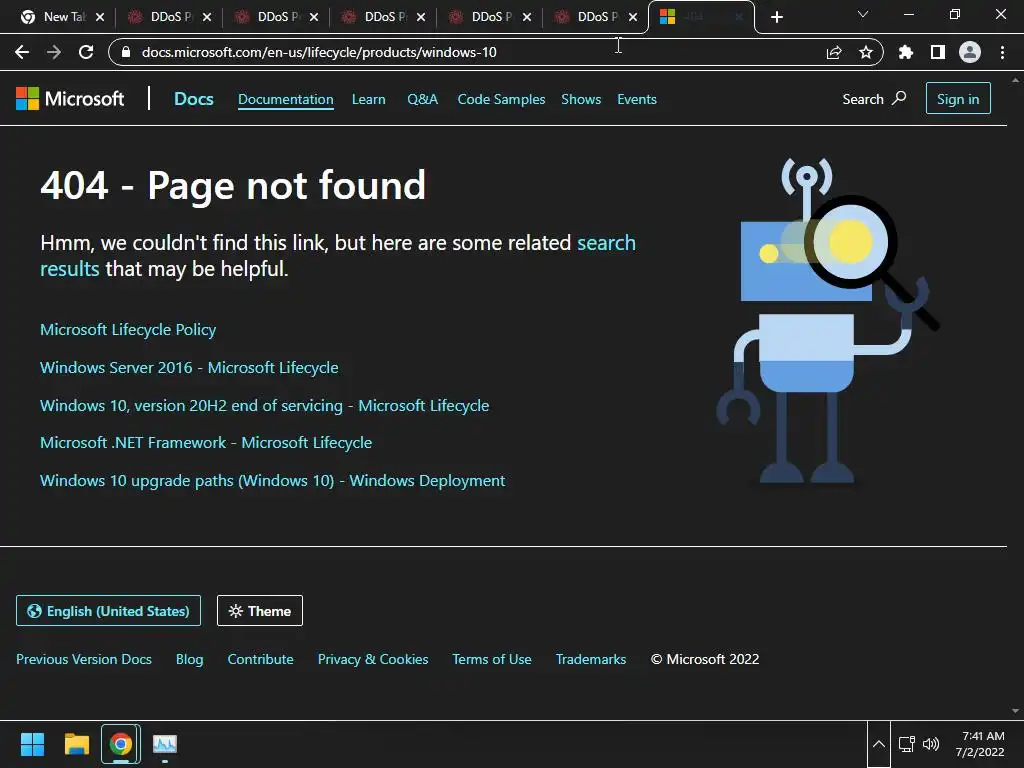Open volume control tray icon
Screen dimensions: 1024x768
(x=931, y=744)
